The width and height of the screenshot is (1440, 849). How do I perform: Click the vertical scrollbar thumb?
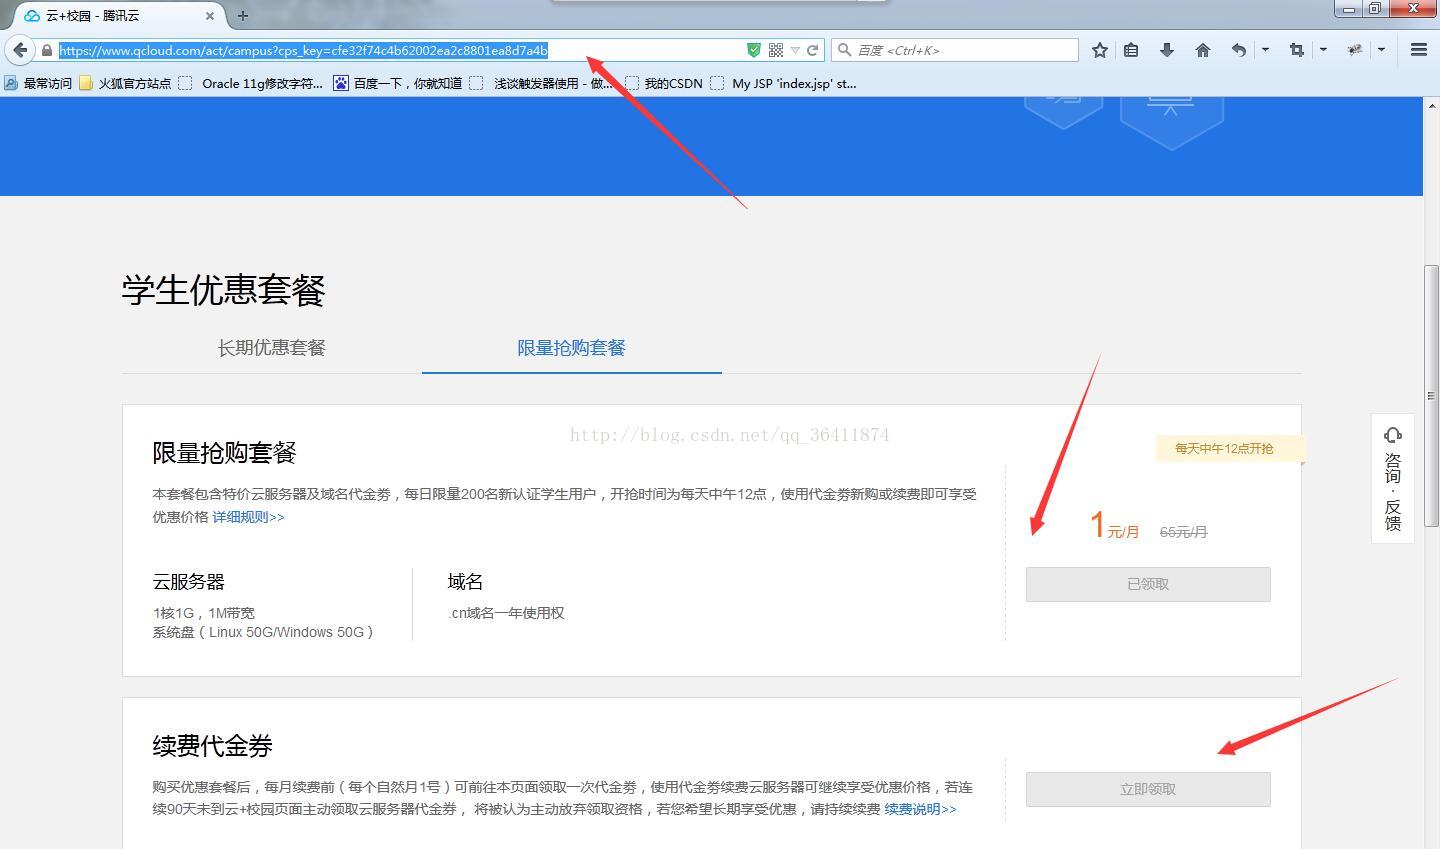click(x=1431, y=395)
